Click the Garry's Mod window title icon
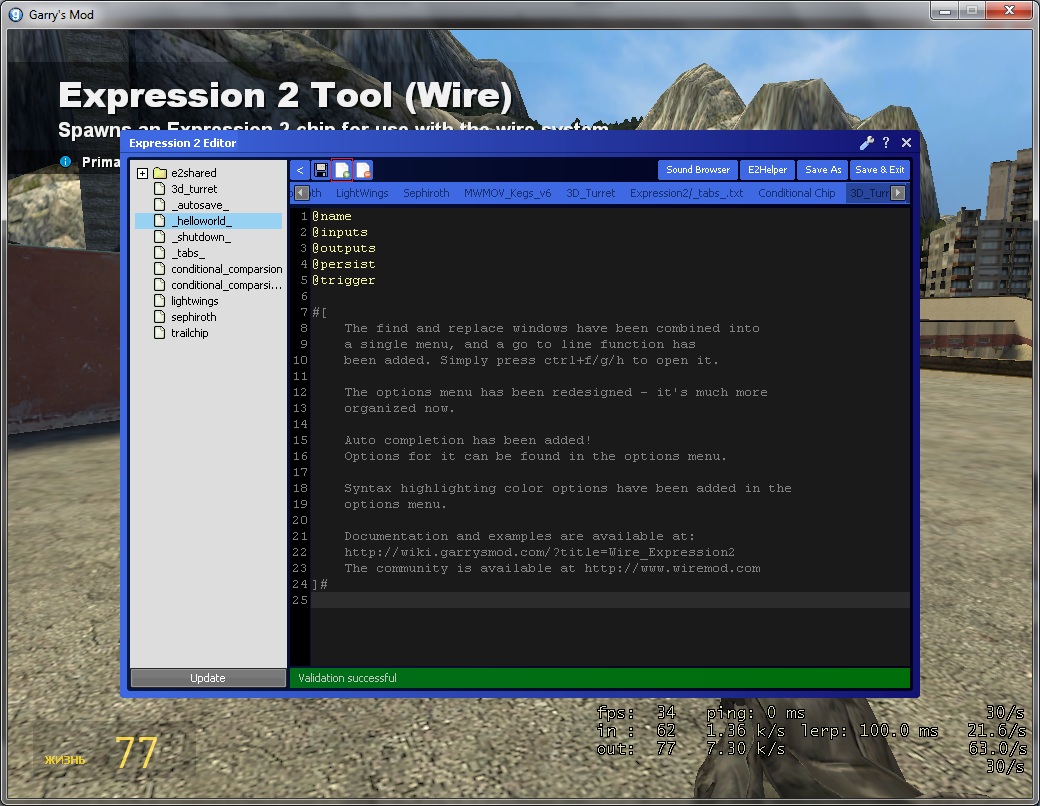Screen dimensions: 1040x806 [16, 14]
